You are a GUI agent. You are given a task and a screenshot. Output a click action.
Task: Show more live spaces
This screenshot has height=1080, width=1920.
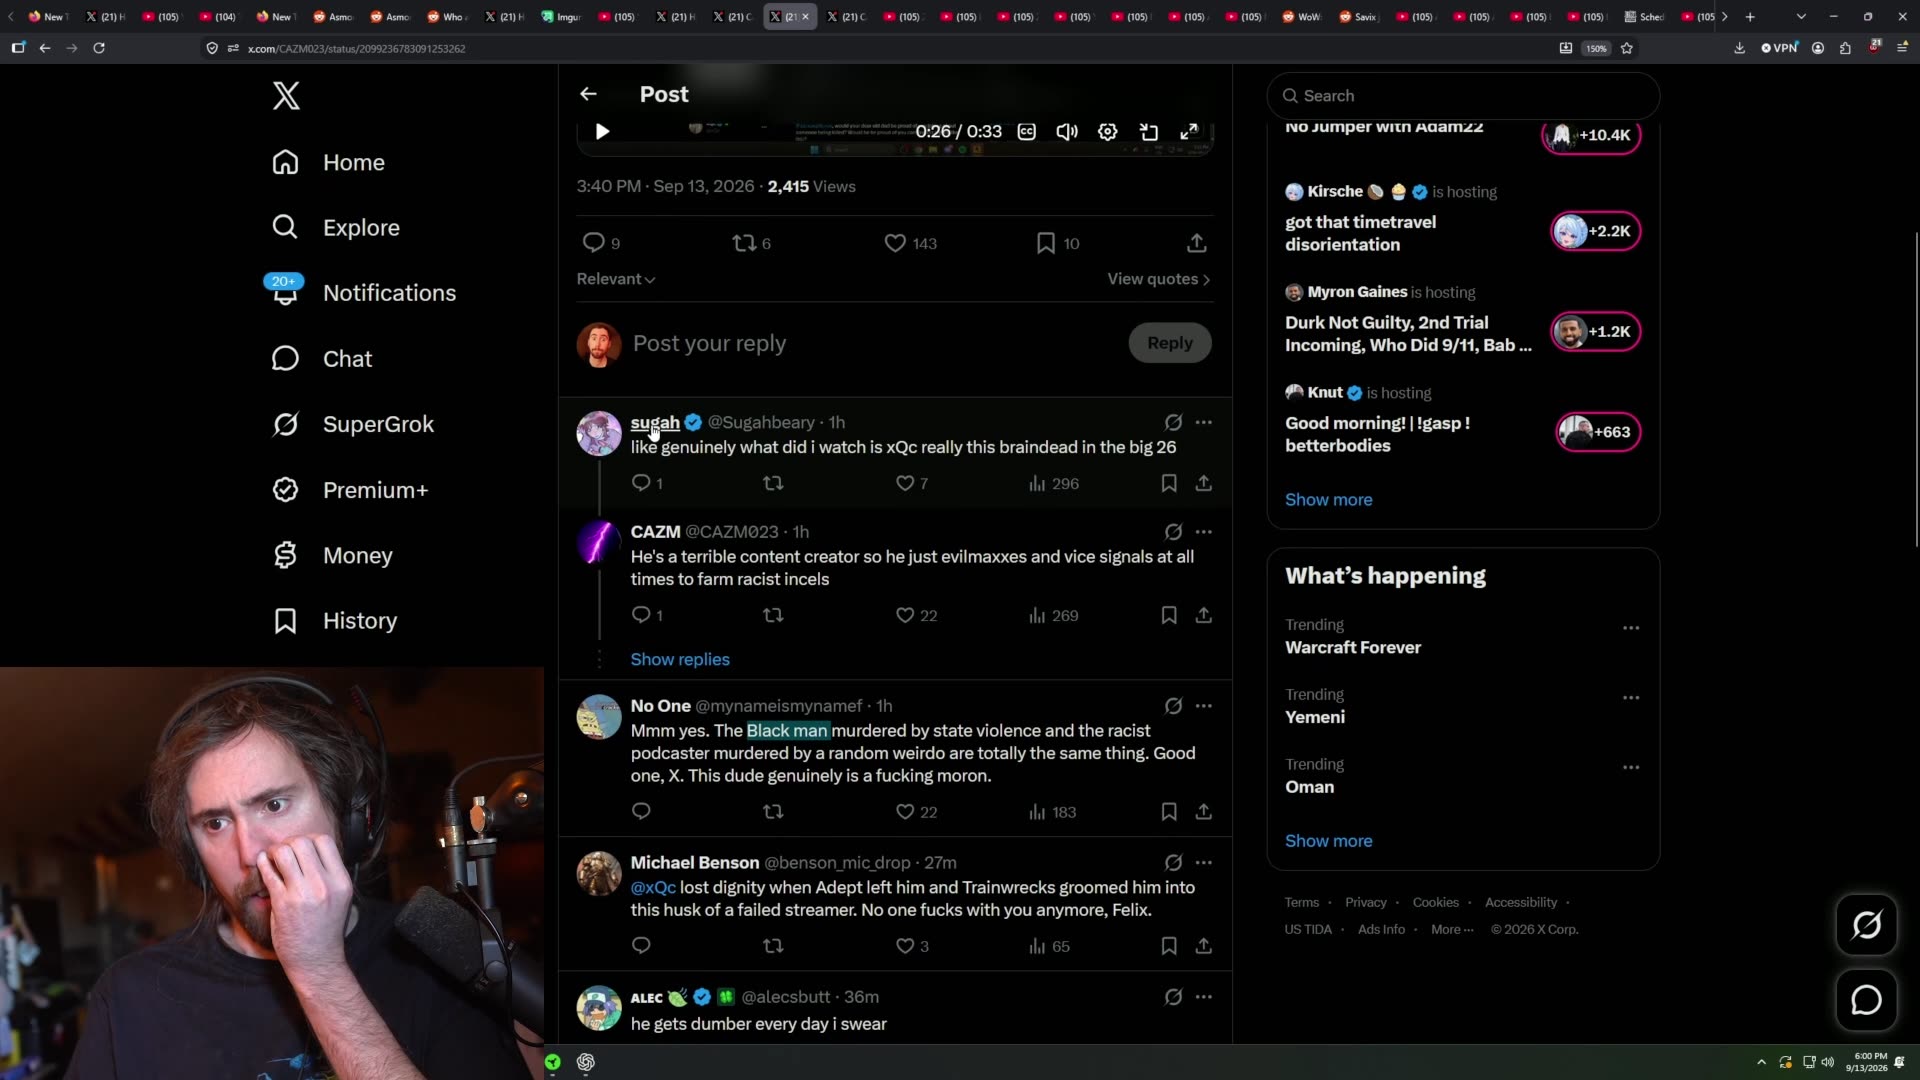point(1328,499)
